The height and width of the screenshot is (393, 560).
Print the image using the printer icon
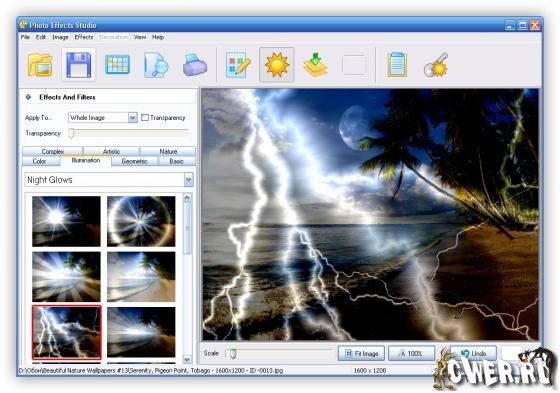[195, 65]
